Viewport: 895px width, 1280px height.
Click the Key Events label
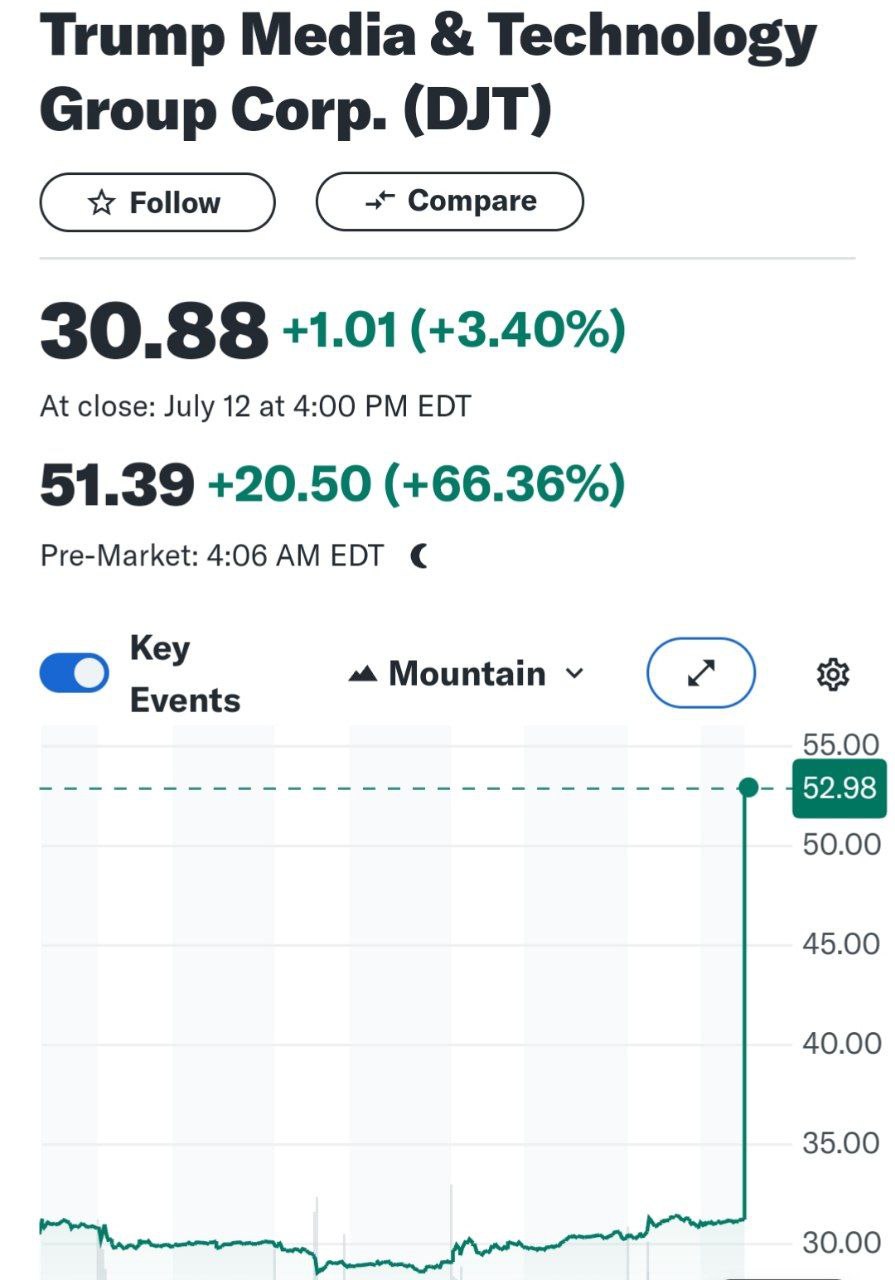pyautogui.click(x=185, y=674)
